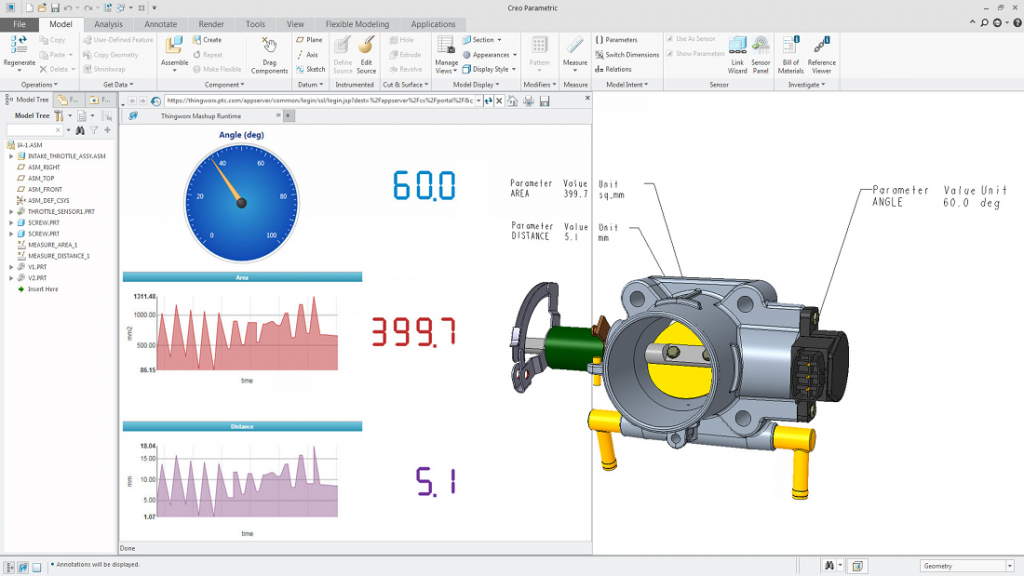
Task: Click the Model Tree search field
Action: coord(34,131)
